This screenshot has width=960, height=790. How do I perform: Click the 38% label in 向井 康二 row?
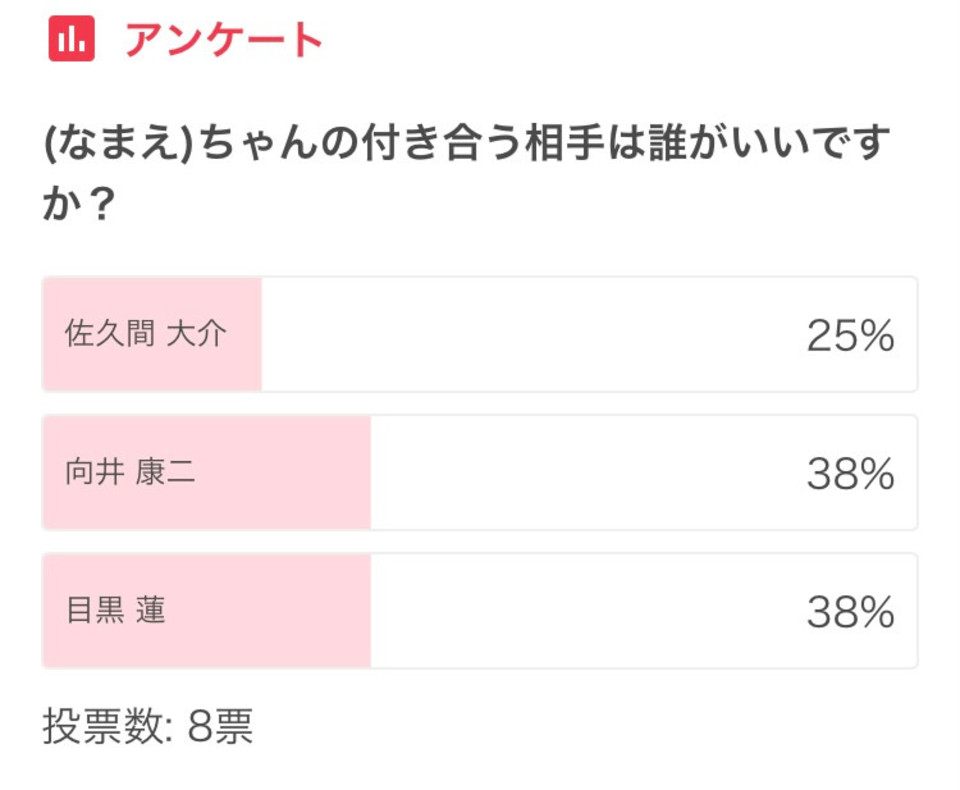(850, 473)
